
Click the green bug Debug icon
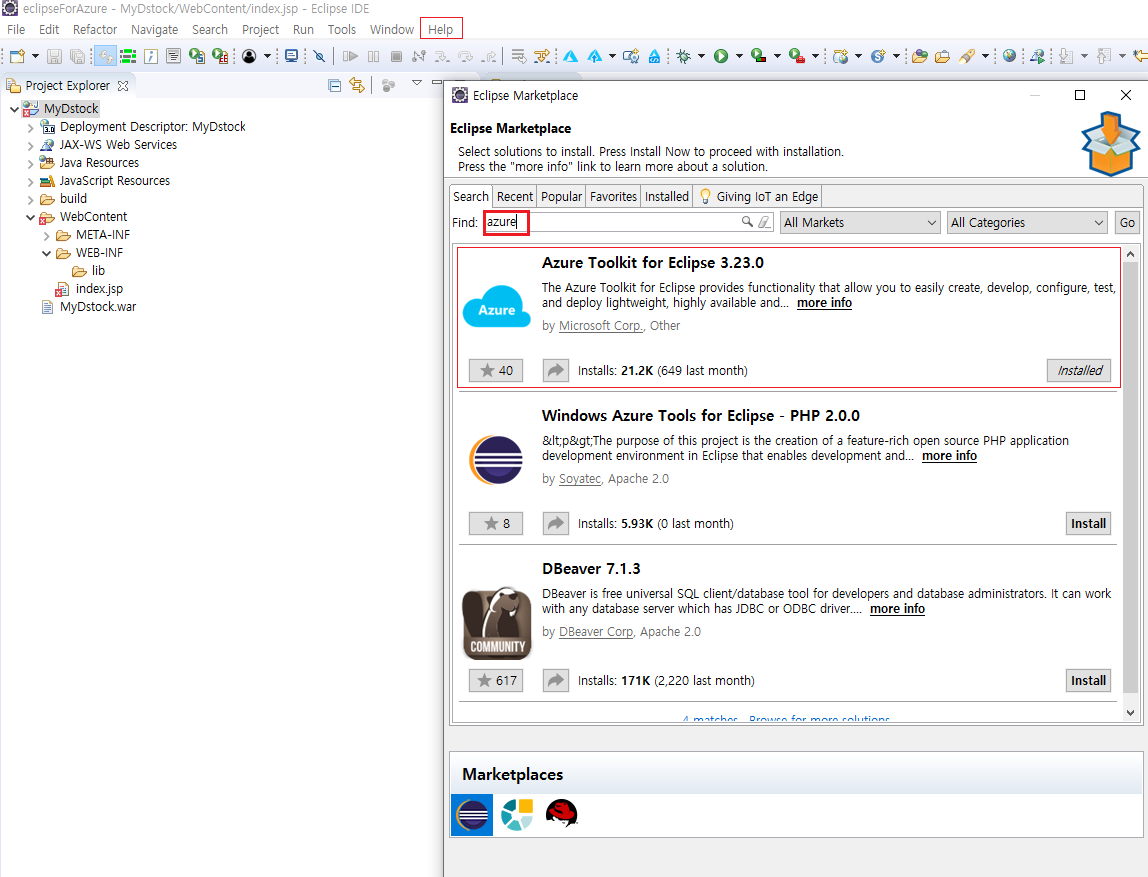(684, 56)
